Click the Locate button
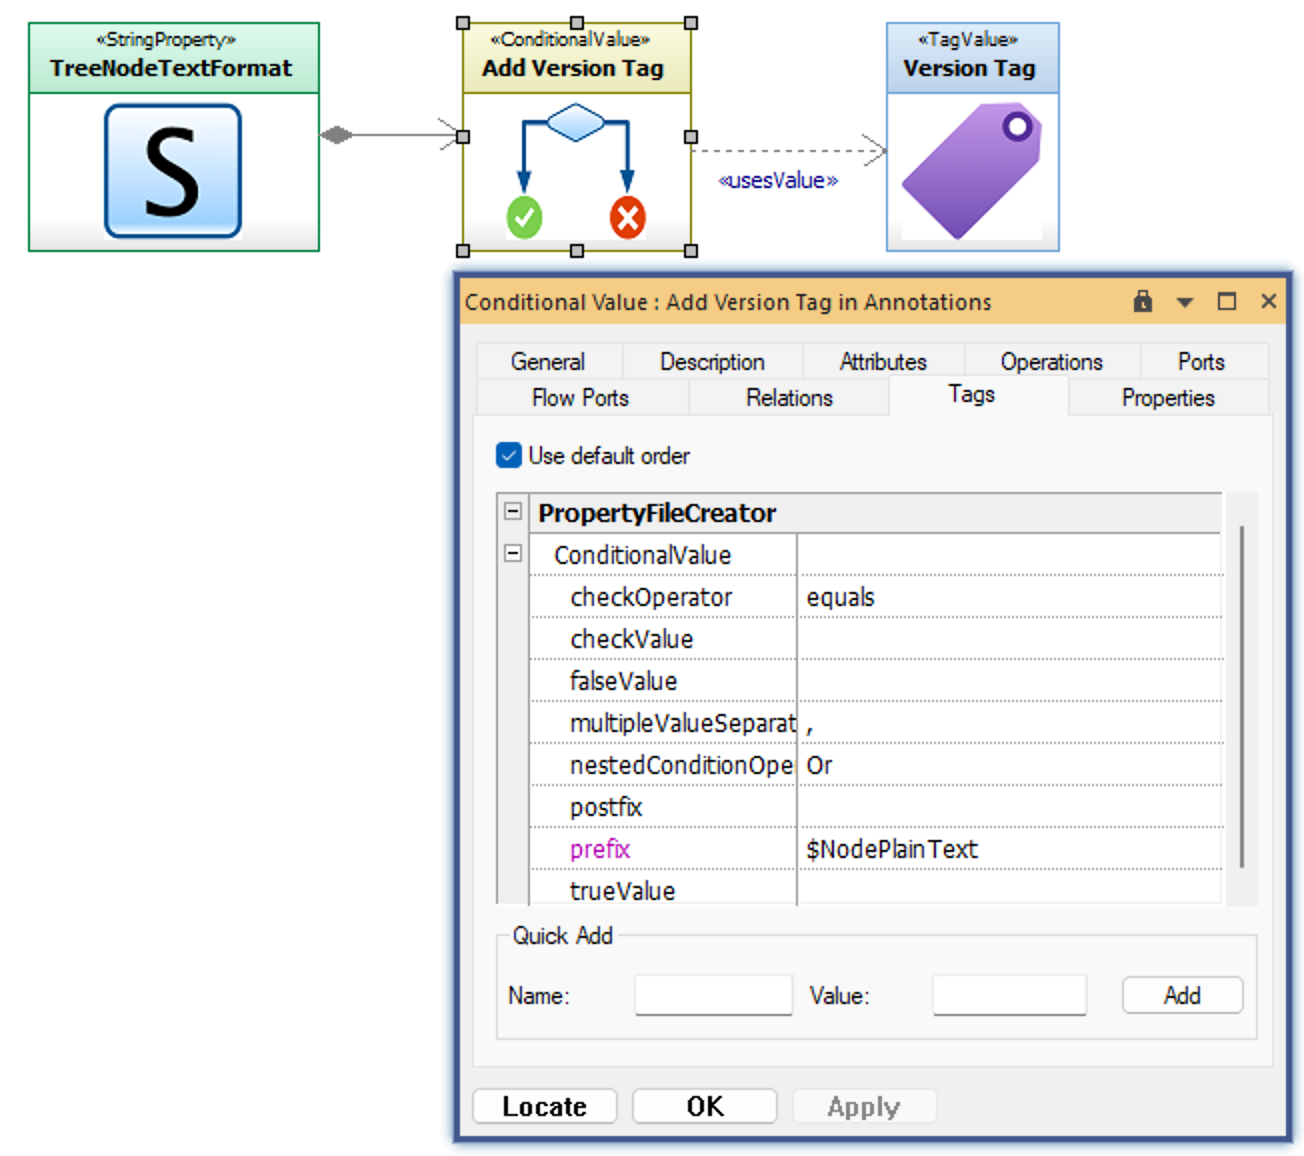Screen dimensions: 1304x1156 (x=545, y=1106)
